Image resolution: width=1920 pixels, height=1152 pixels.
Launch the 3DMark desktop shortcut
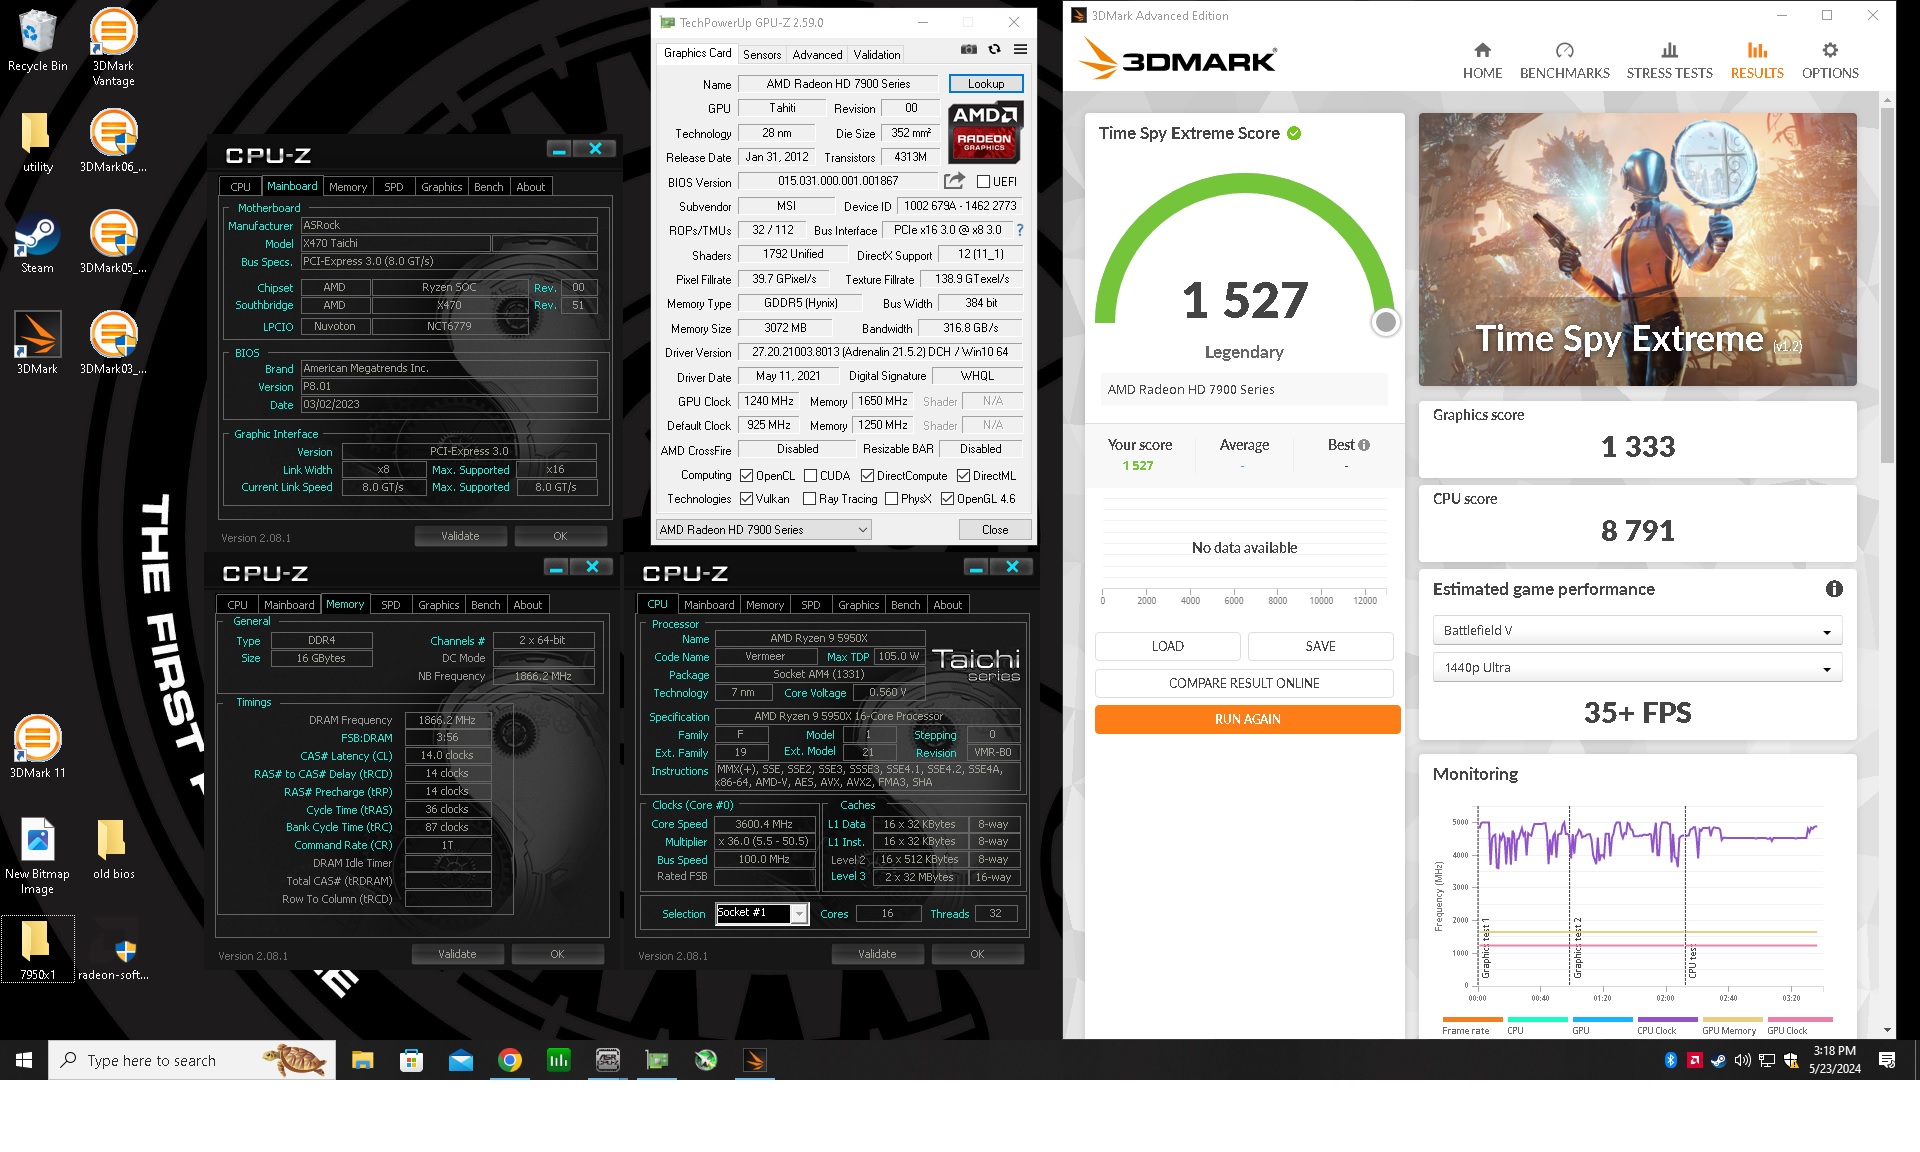pyautogui.click(x=37, y=344)
